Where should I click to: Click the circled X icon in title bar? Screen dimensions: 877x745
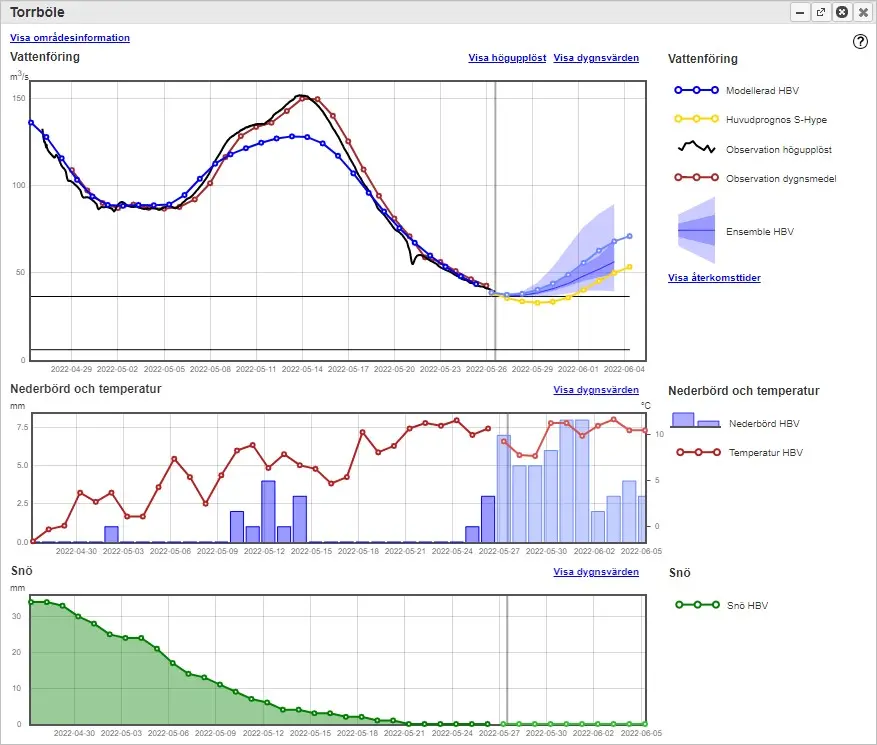(842, 12)
